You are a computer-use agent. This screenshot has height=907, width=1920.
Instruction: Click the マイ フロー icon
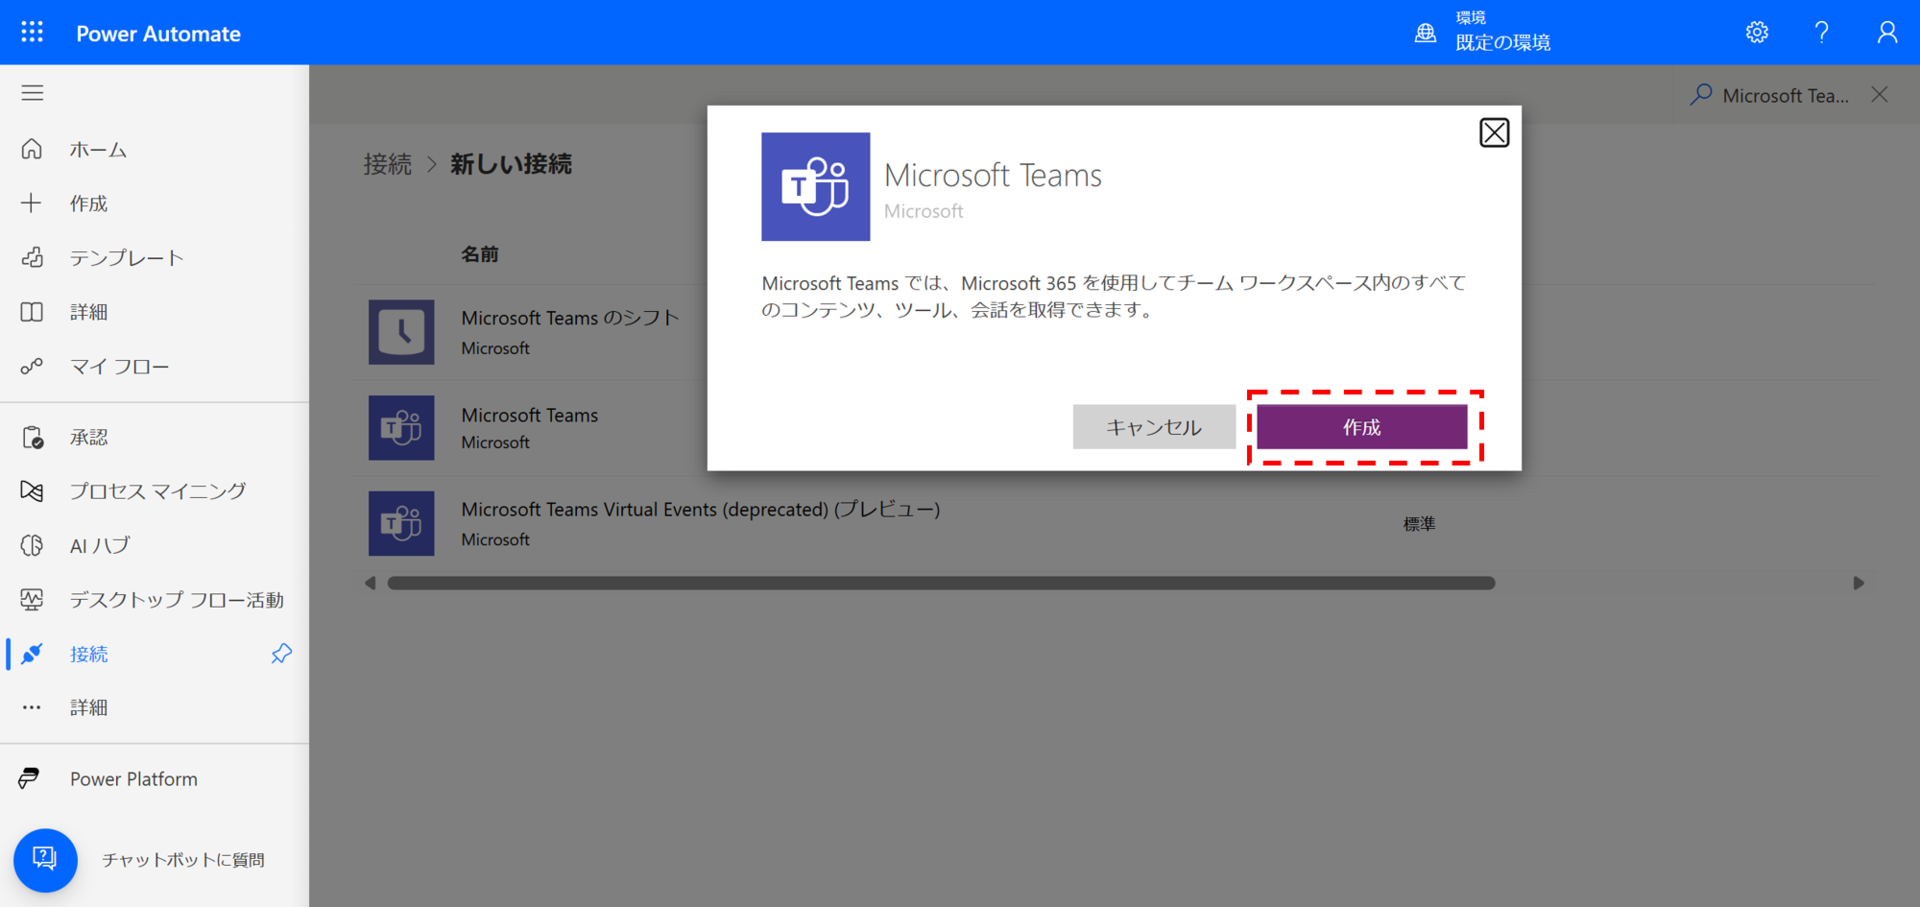coord(32,366)
